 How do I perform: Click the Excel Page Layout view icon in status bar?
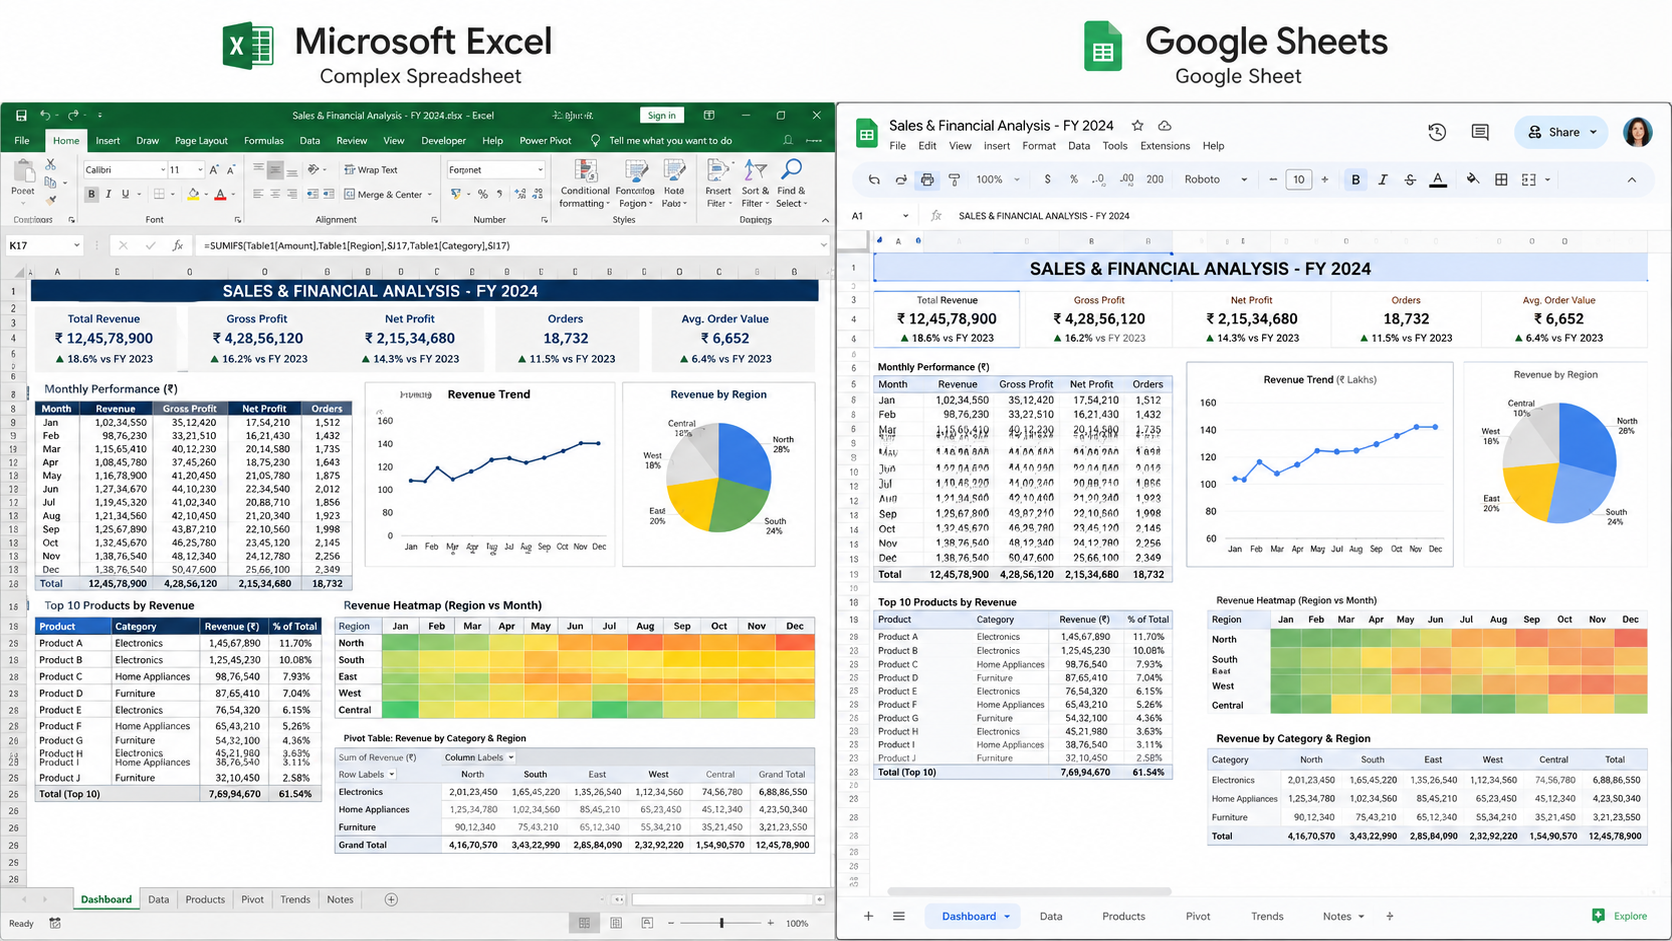(616, 923)
